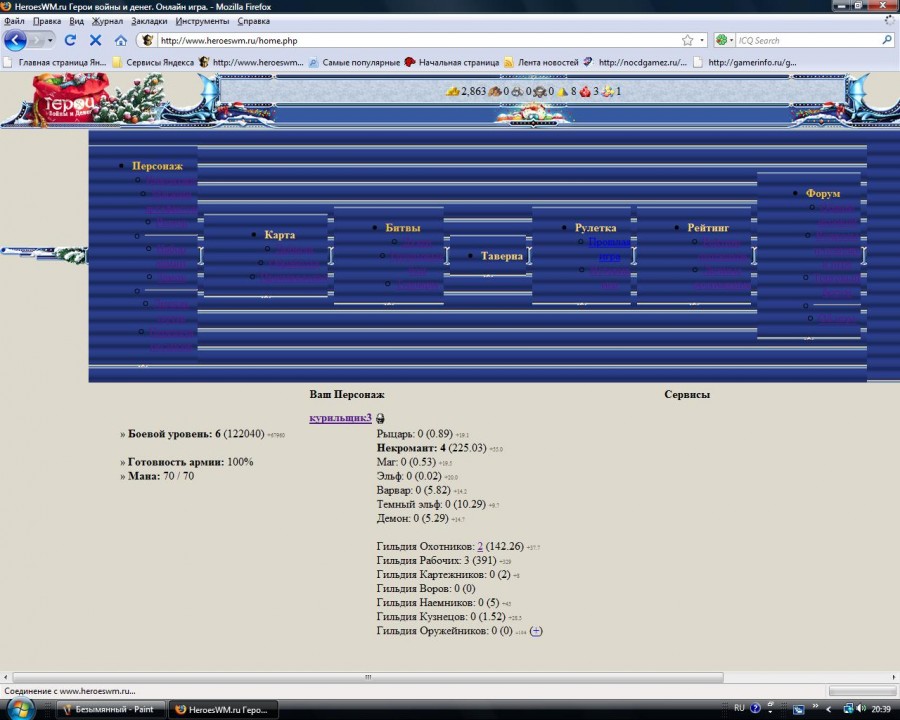Click the mercury resource icon
The width and height of the screenshot is (900, 720).
pos(540,91)
